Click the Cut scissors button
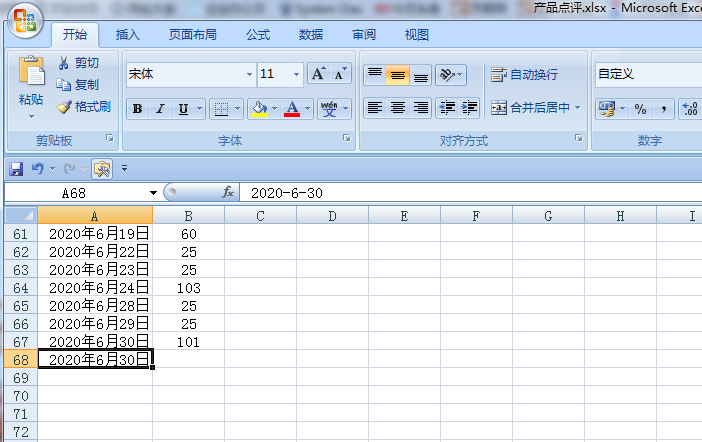Viewport: 702px width, 442px height. [78, 63]
